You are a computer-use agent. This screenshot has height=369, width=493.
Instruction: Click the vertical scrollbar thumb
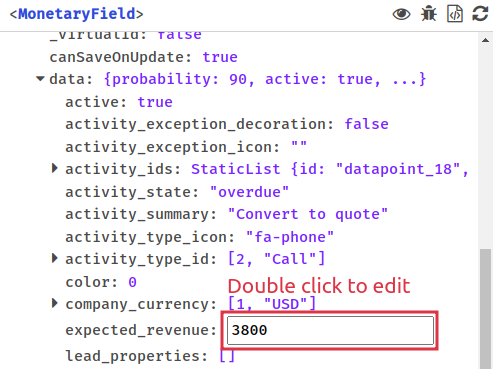(485, 308)
